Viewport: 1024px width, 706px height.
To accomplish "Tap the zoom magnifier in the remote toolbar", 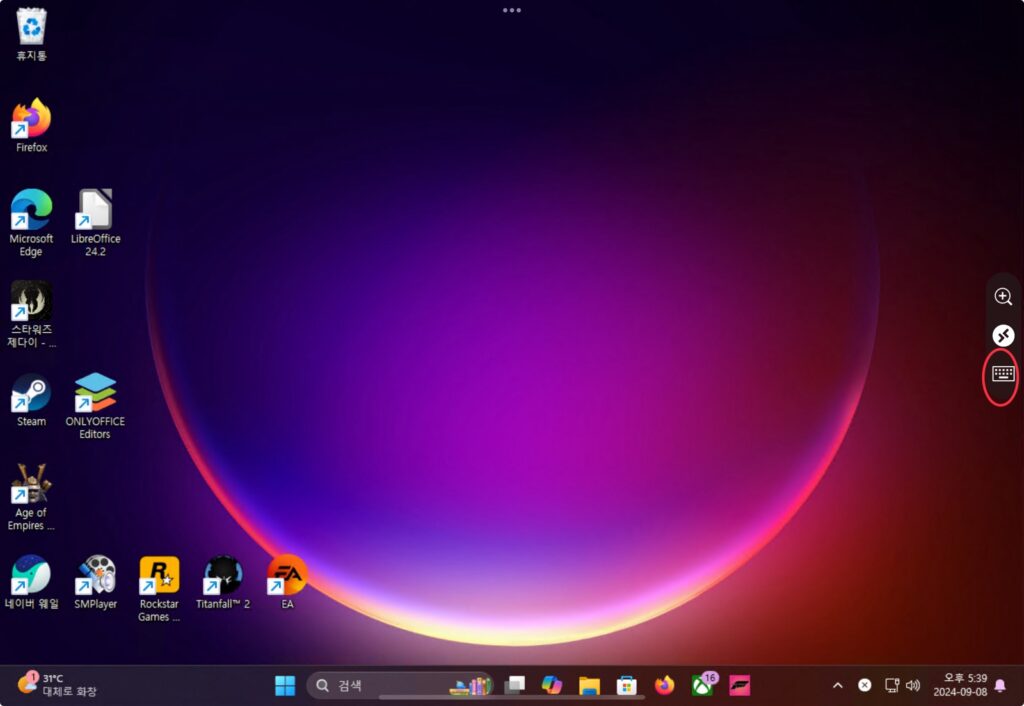I will click(1003, 297).
